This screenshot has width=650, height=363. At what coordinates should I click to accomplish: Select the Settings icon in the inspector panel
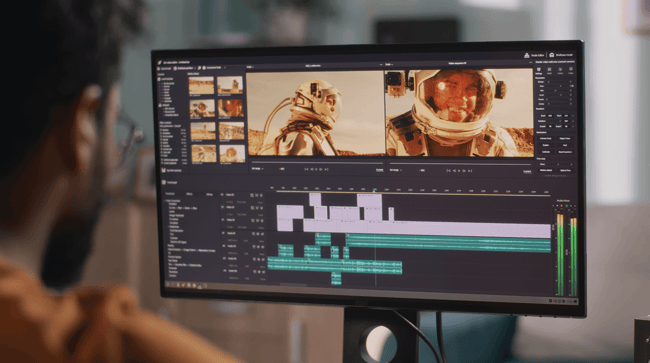point(539,69)
